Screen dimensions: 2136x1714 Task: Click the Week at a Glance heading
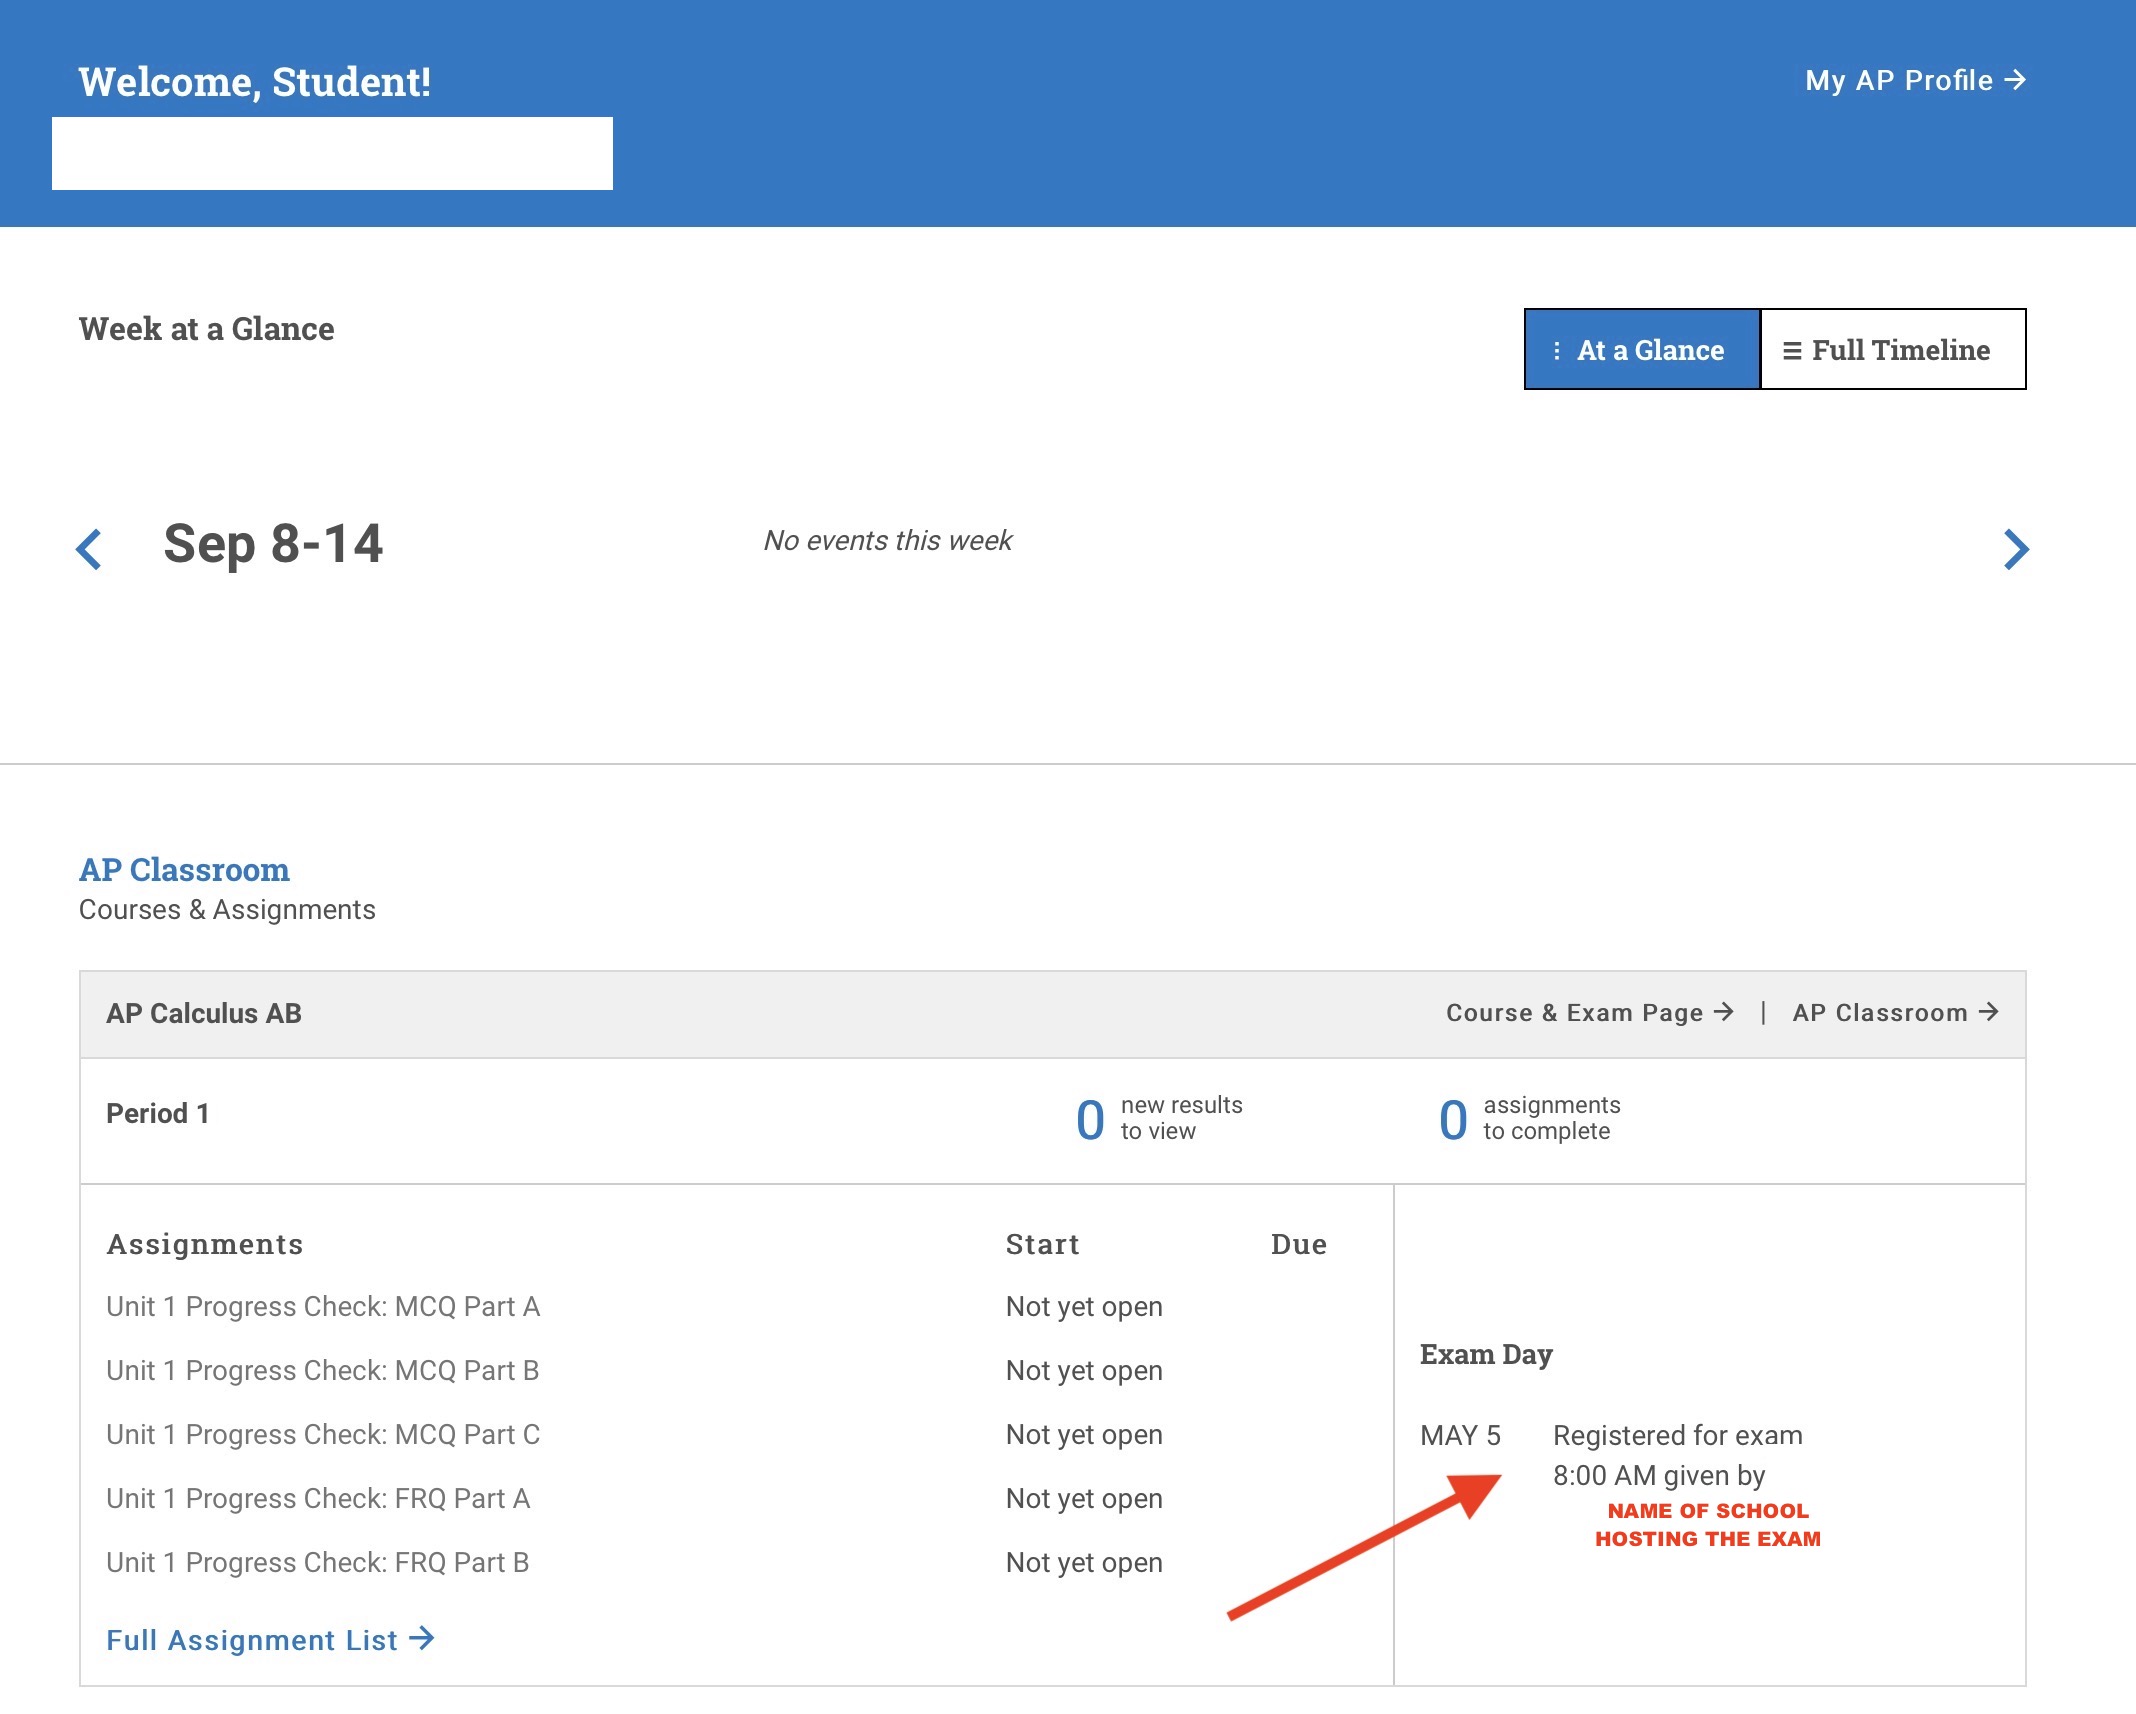click(206, 329)
